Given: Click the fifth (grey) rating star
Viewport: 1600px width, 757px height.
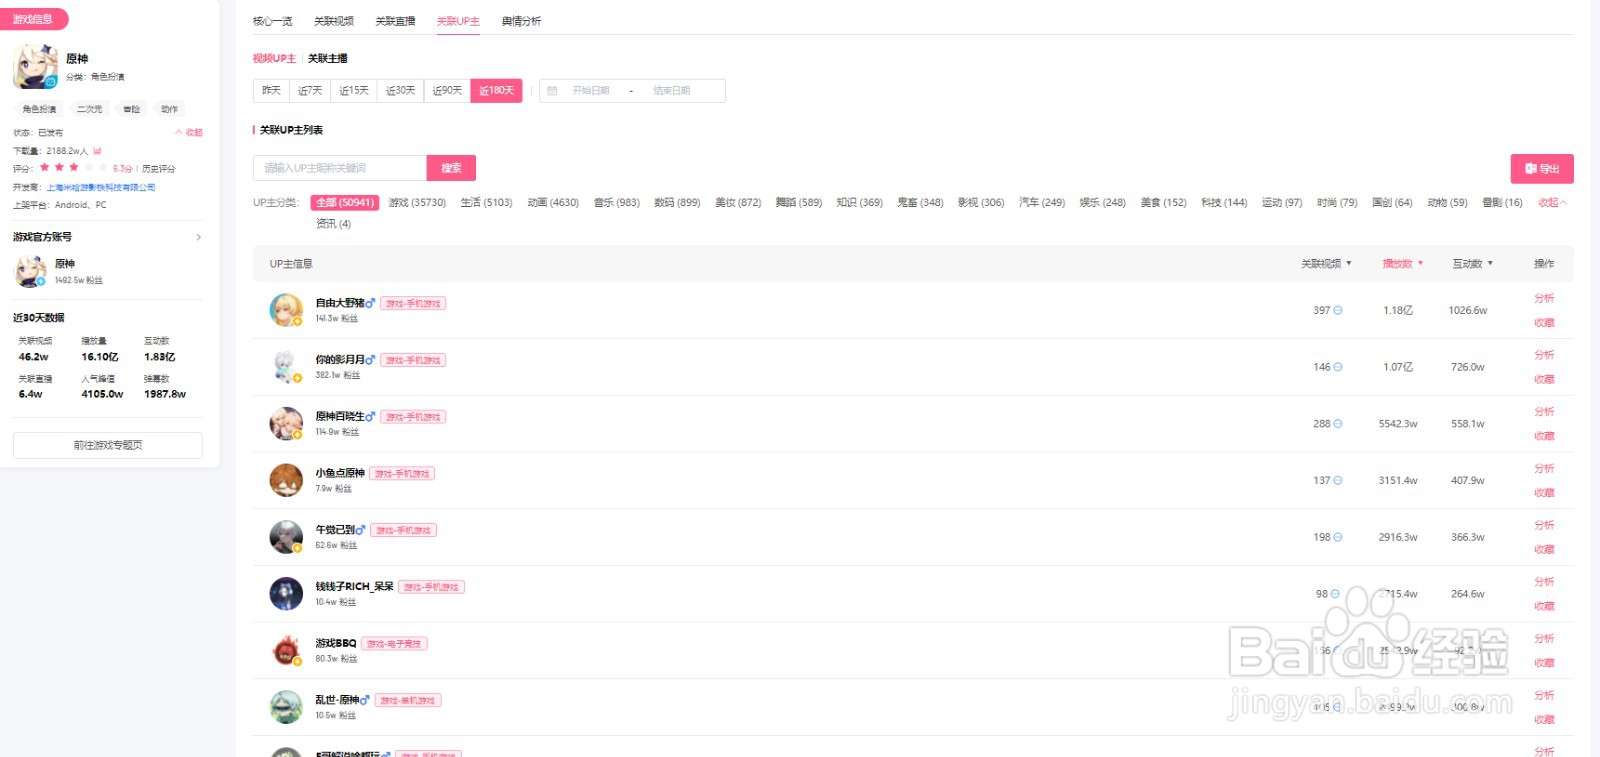Looking at the screenshot, I should 103,168.
